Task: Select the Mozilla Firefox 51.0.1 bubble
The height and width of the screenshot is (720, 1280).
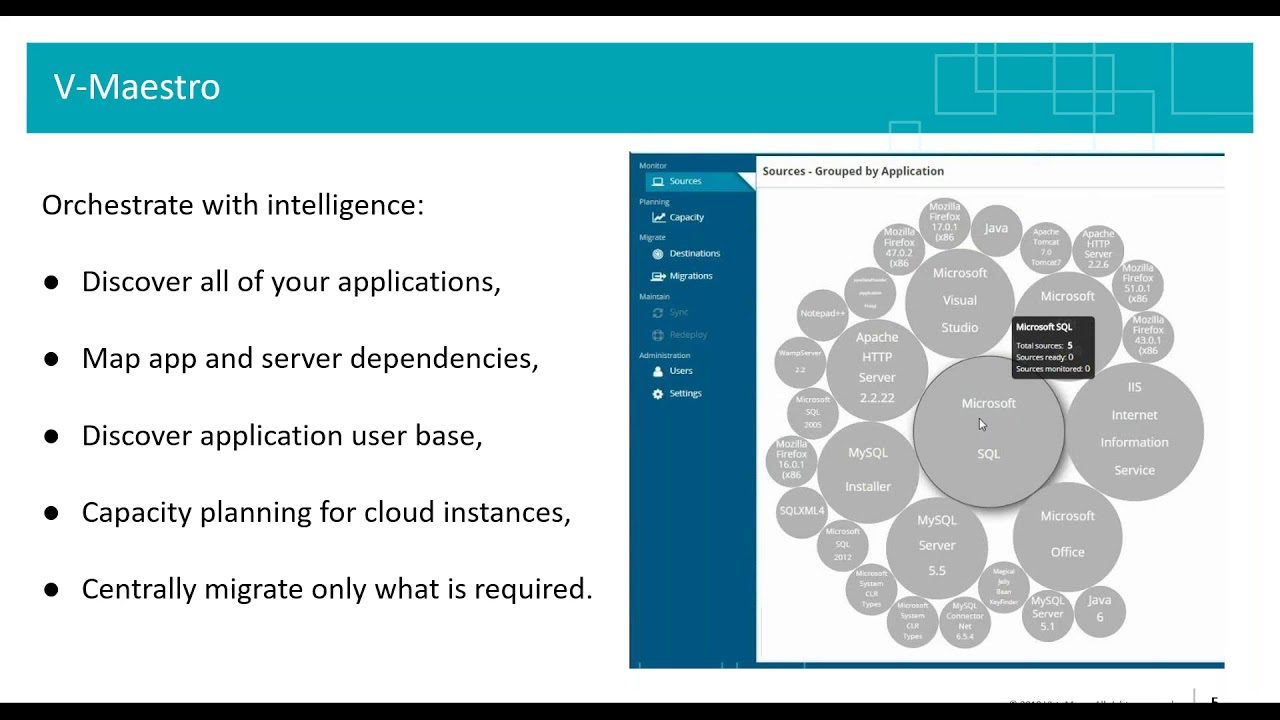Action: pos(1138,284)
